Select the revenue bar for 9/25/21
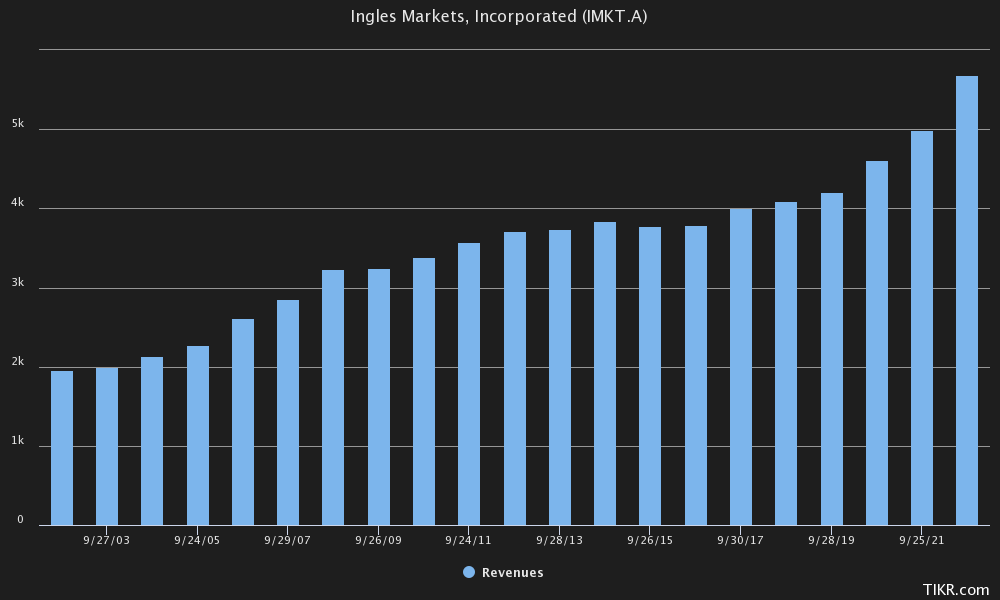 pos(922,328)
